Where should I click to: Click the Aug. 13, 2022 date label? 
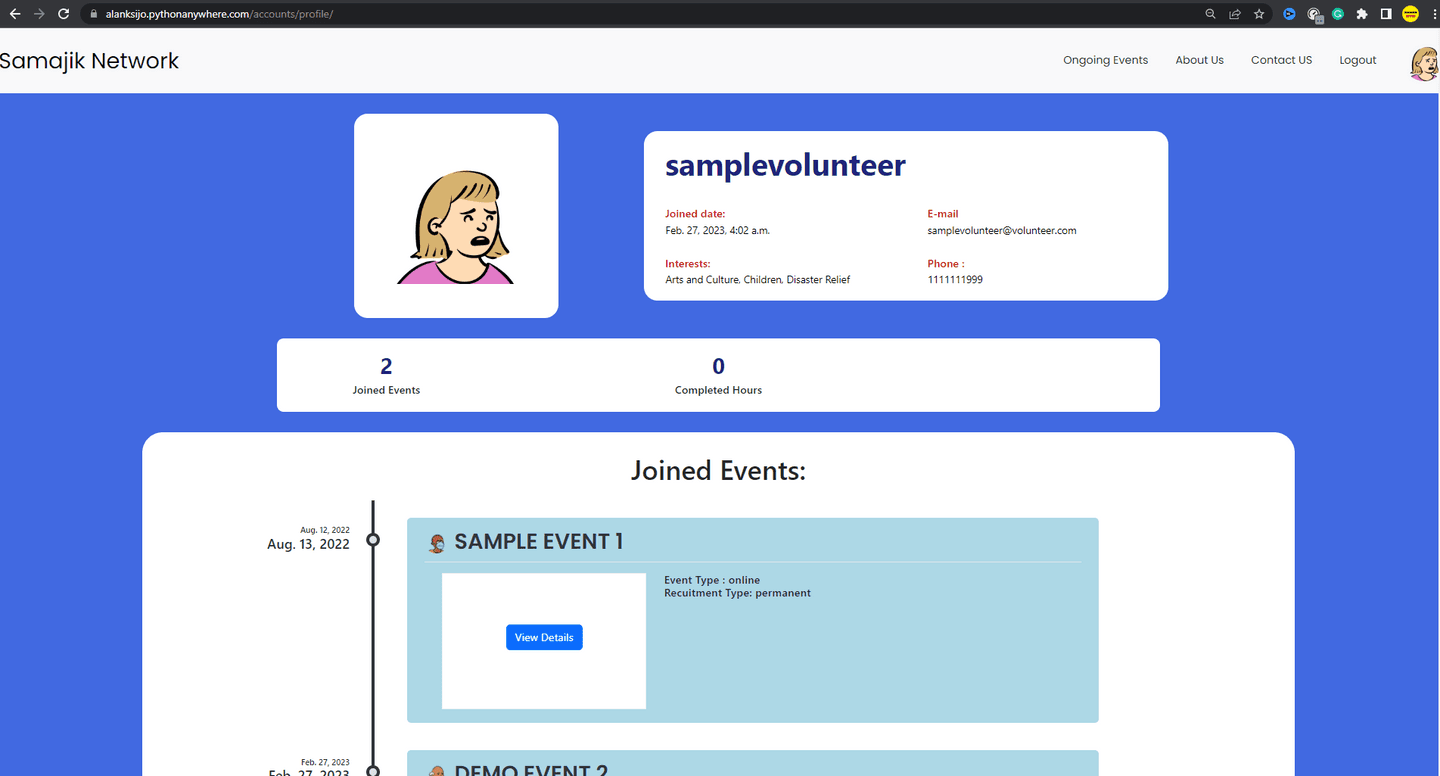pos(308,545)
